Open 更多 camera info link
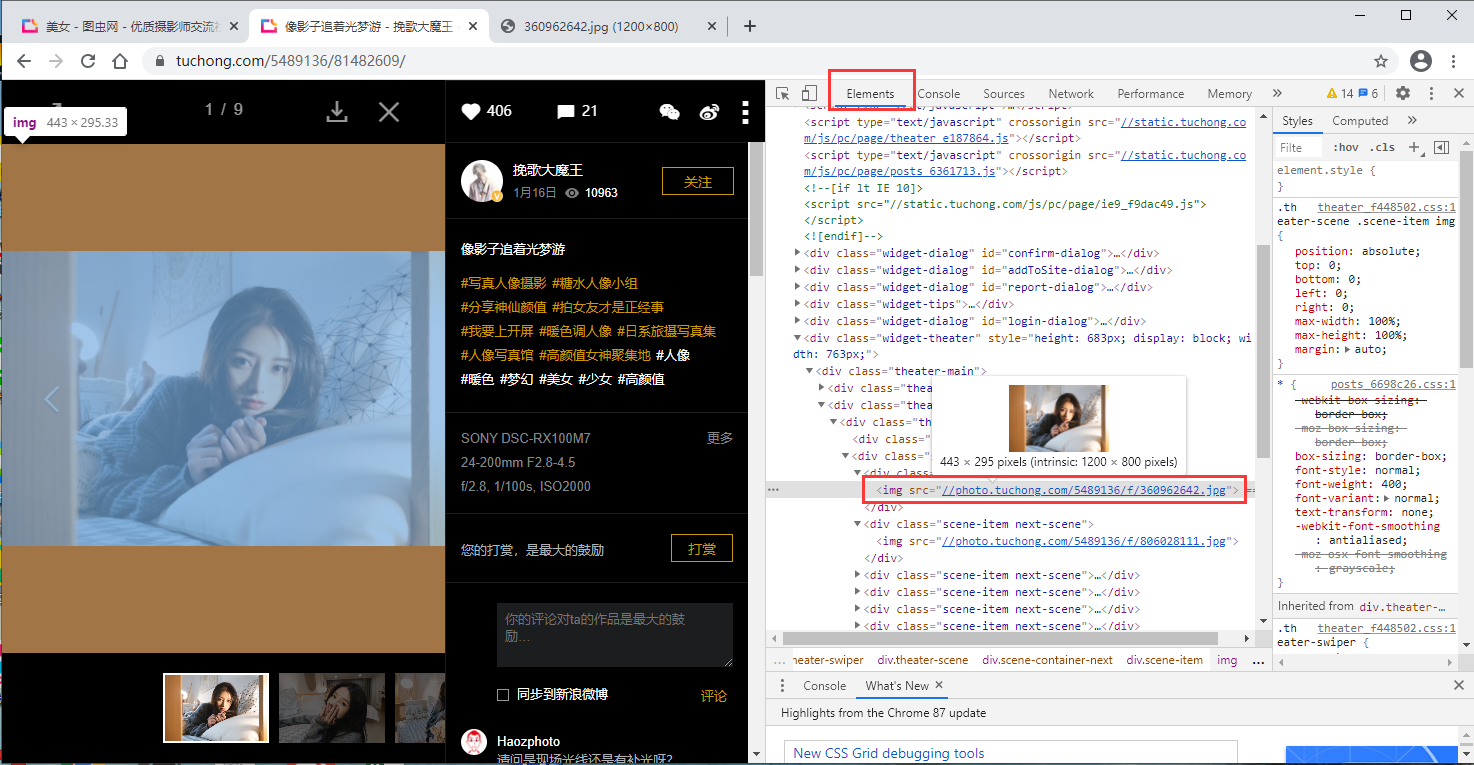Screen dimensions: 1474x765 pos(720,438)
